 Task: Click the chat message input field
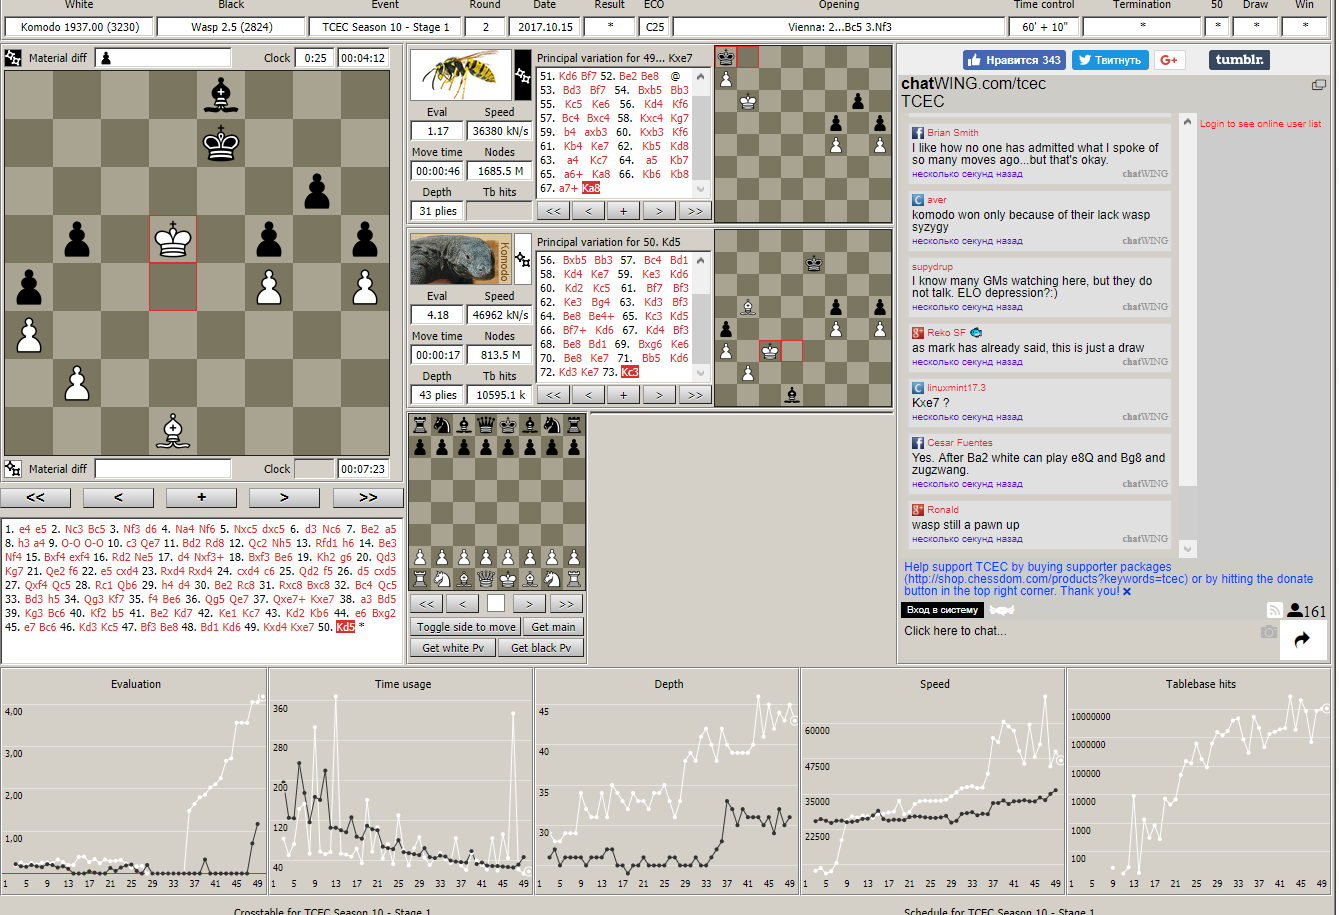(x=1078, y=631)
